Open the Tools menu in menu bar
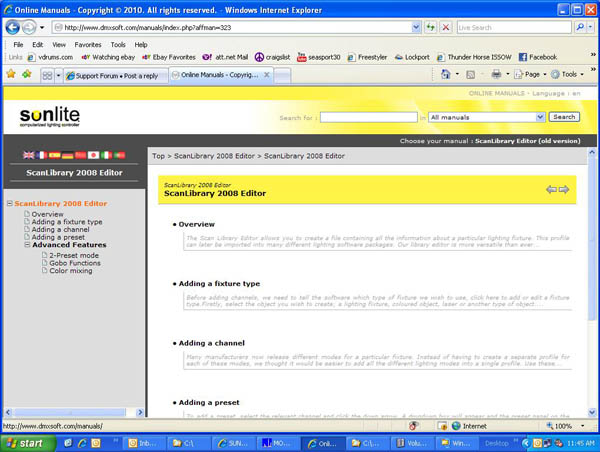The image size is (600, 452). point(118,45)
